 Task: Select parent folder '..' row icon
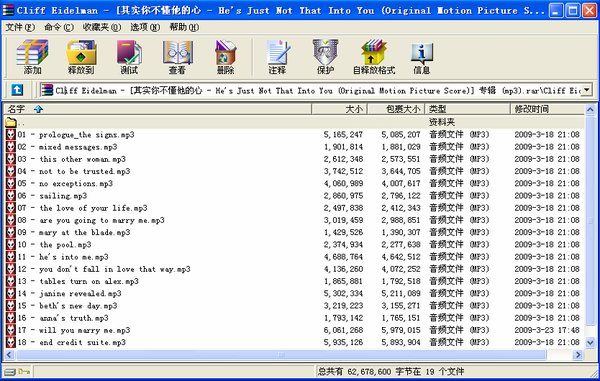coord(11,122)
